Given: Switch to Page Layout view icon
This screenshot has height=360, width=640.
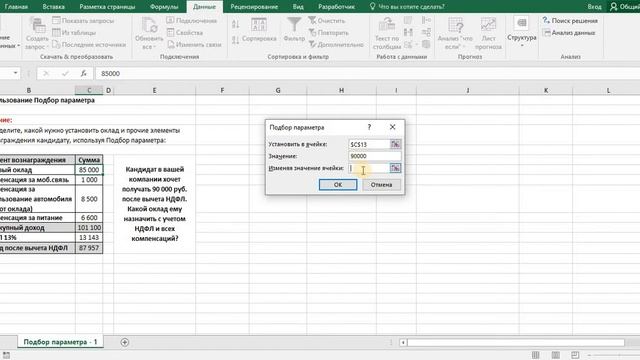Looking at the screenshot, I should pos(556,355).
